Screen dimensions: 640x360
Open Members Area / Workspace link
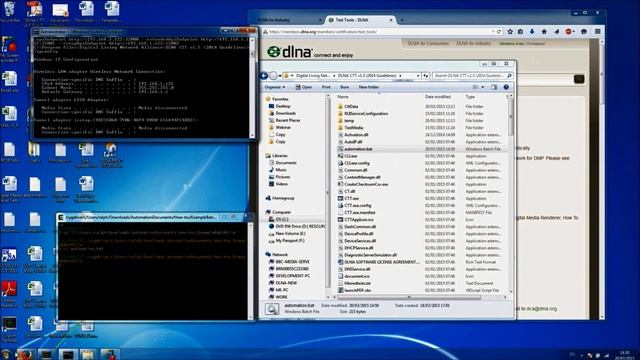tap(522, 44)
